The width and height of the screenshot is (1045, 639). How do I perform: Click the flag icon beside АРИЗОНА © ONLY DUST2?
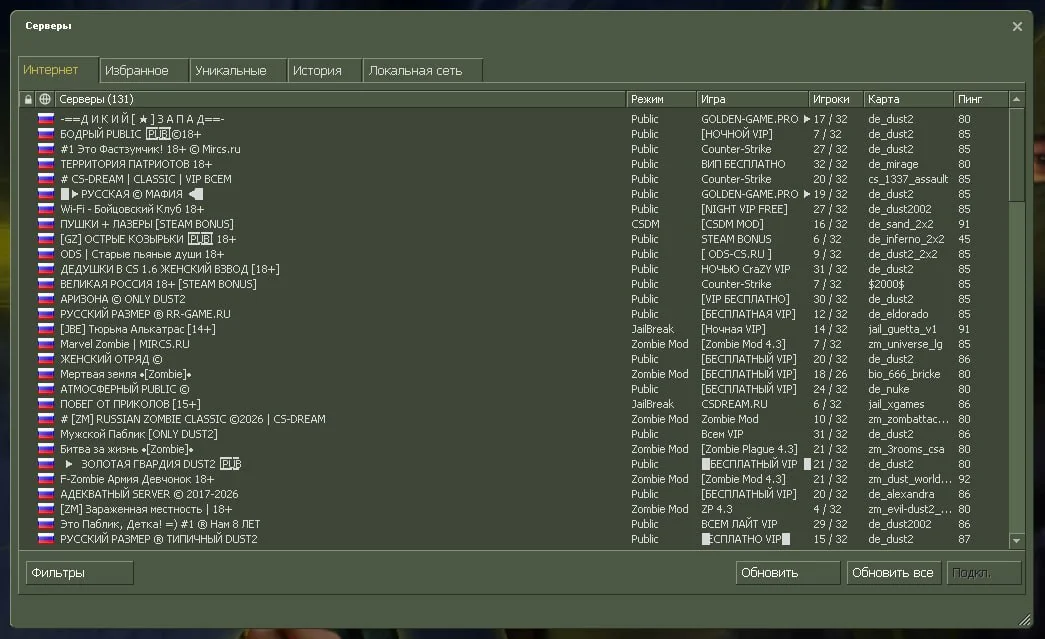click(x=46, y=299)
